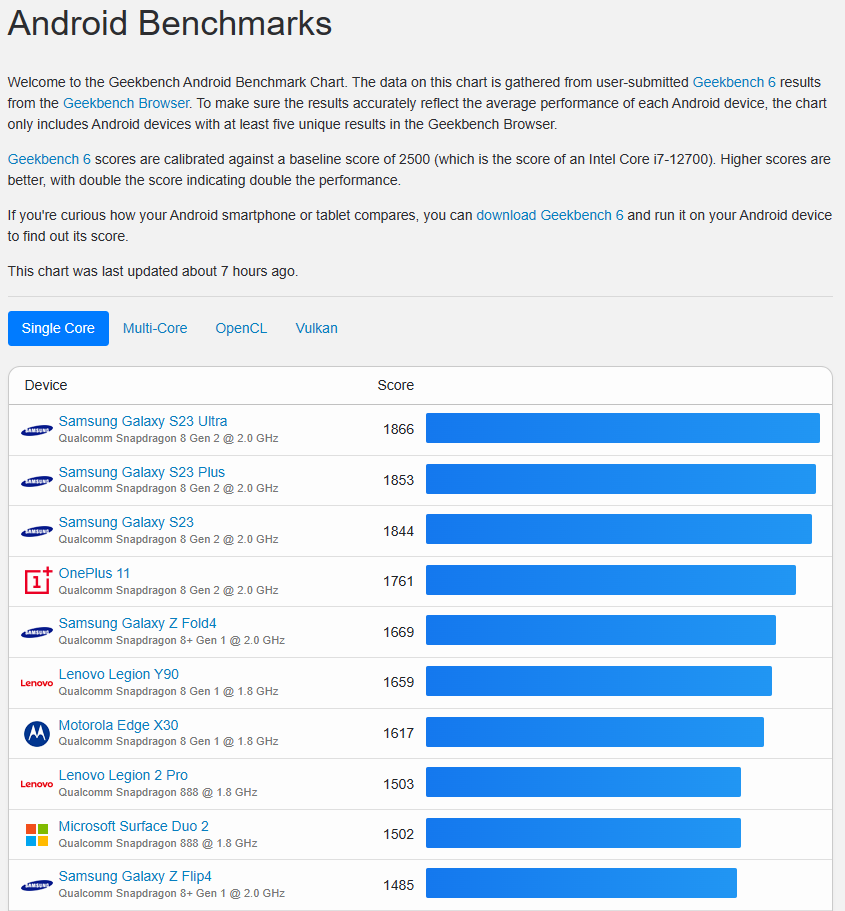Click Samsung logo beside Galaxy S23 Ultra

pyautogui.click(x=37, y=431)
